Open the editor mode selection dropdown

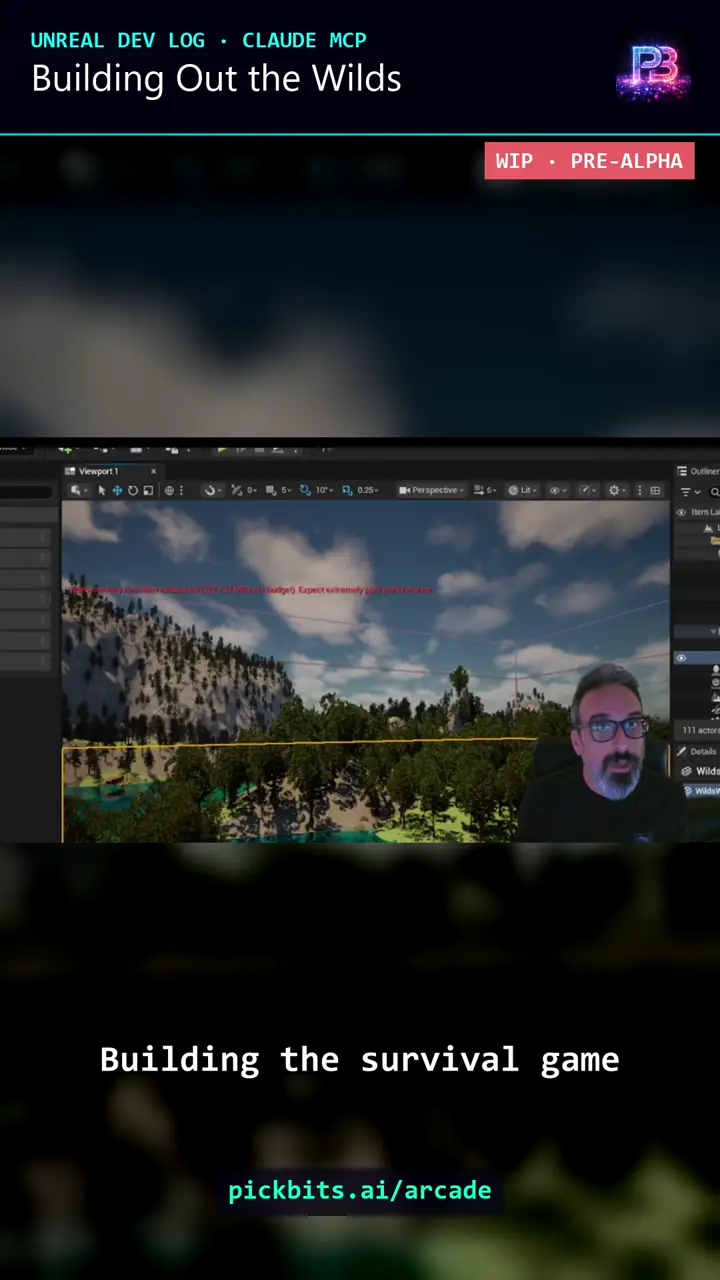click(79, 490)
